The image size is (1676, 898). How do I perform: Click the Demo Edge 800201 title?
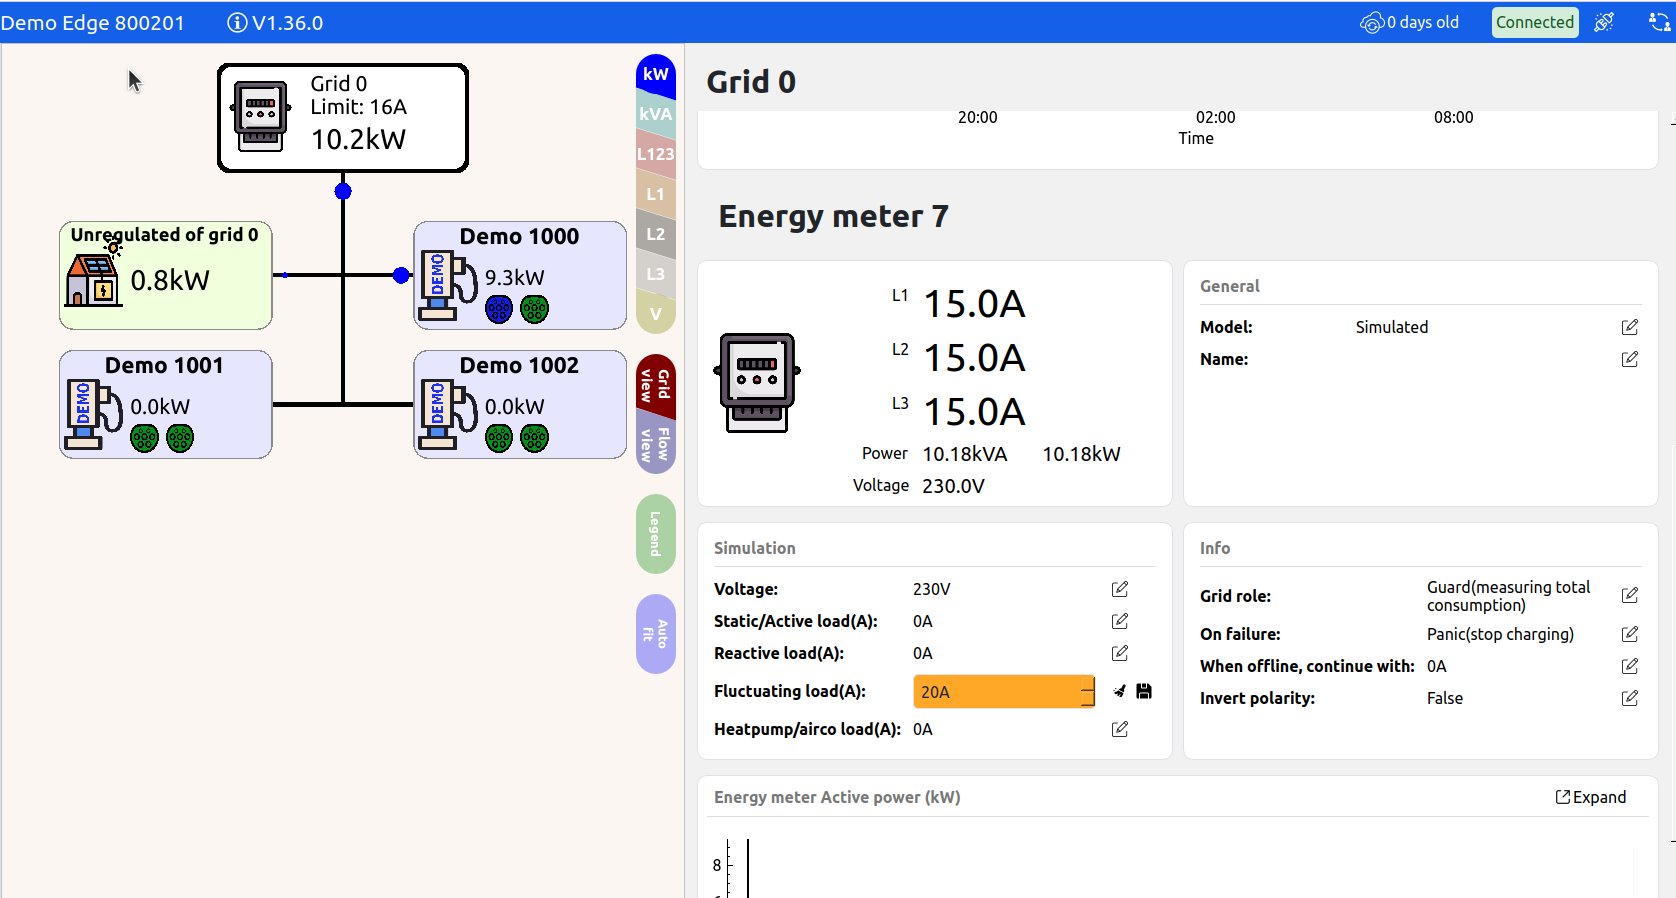point(93,22)
